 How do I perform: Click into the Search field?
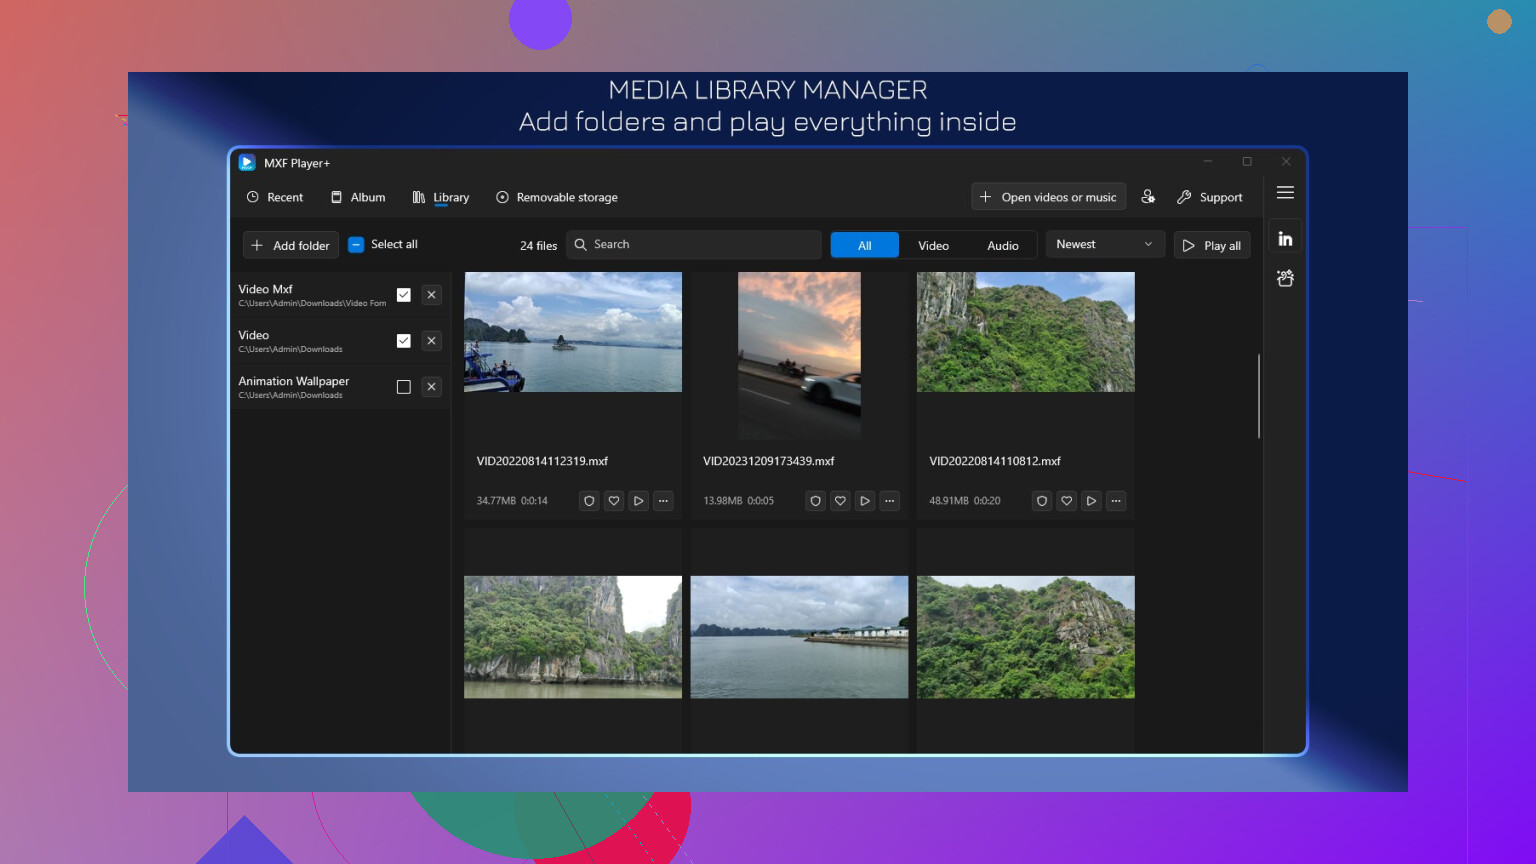(x=700, y=245)
